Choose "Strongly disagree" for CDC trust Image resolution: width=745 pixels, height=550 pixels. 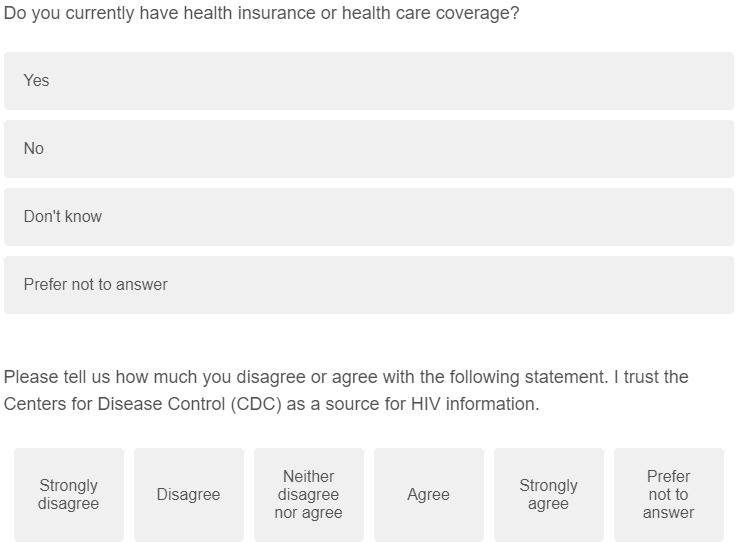click(69, 495)
